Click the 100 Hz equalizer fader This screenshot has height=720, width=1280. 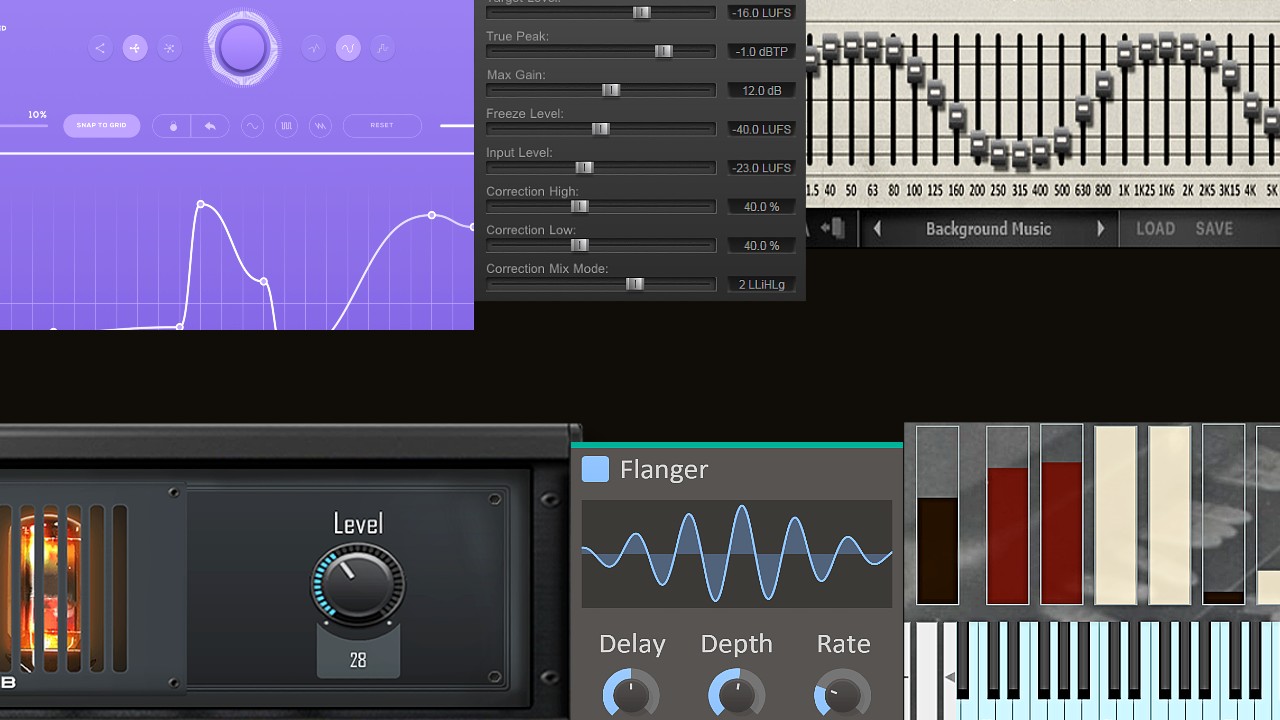point(915,70)
